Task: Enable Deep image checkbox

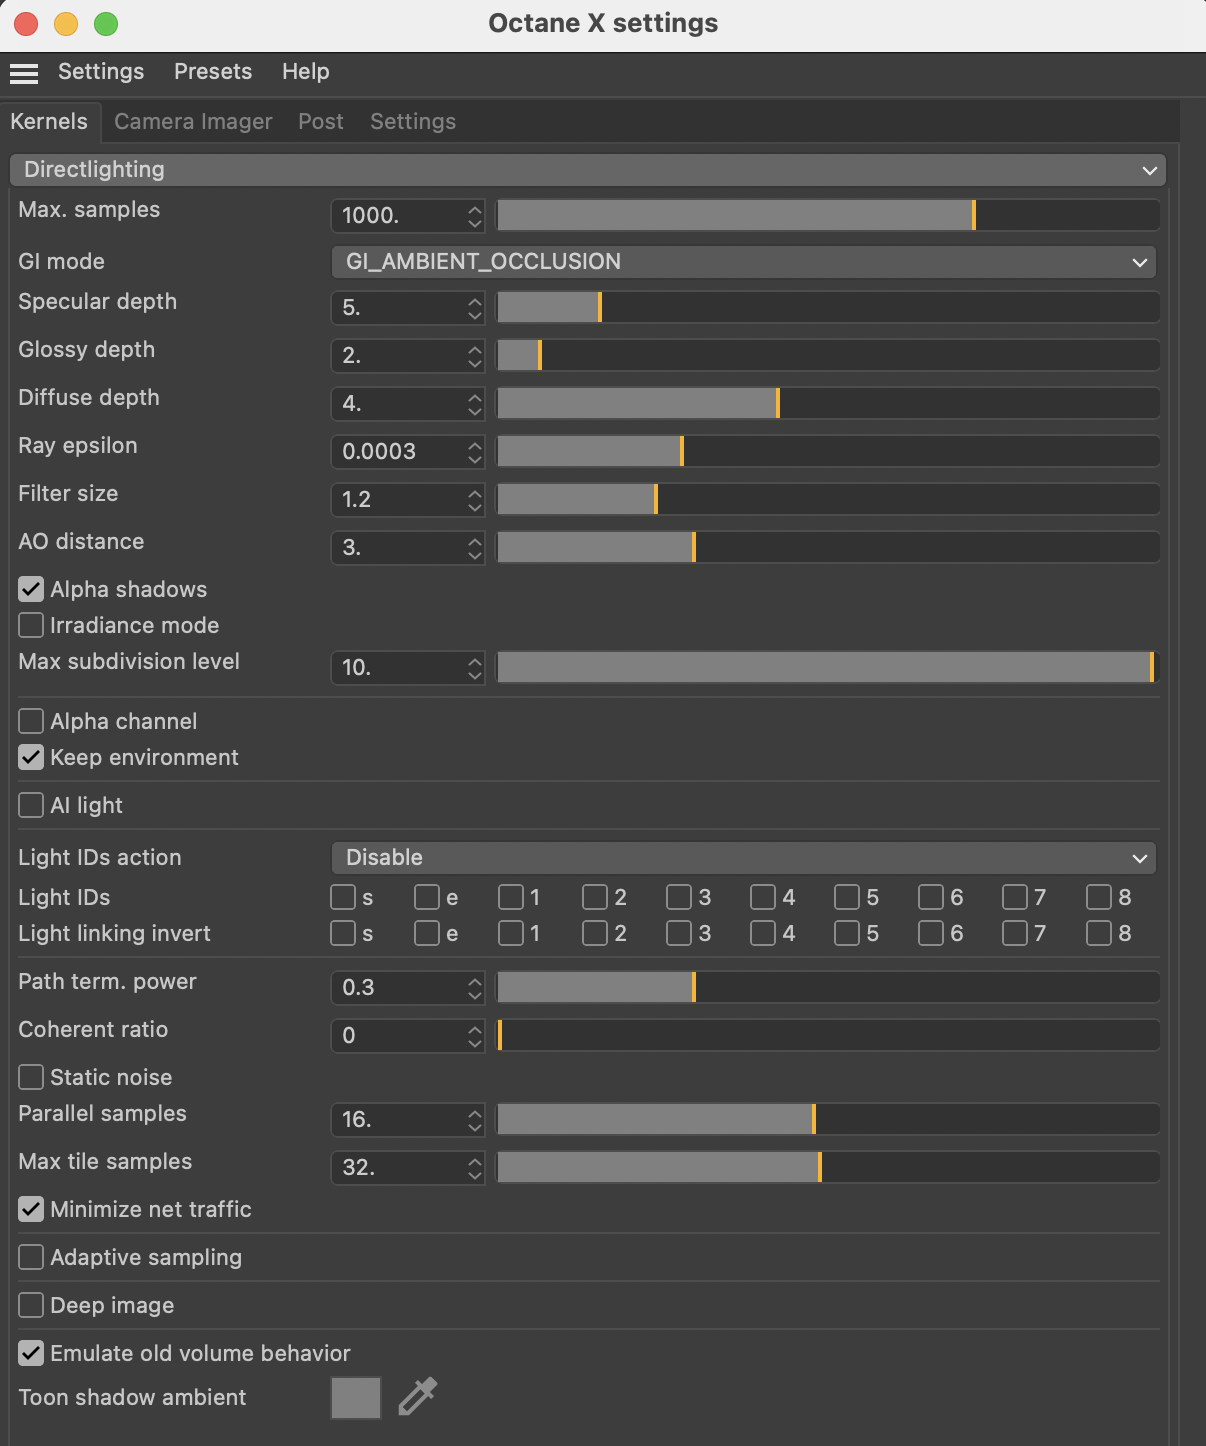Action: click(x=31, y=1305)
